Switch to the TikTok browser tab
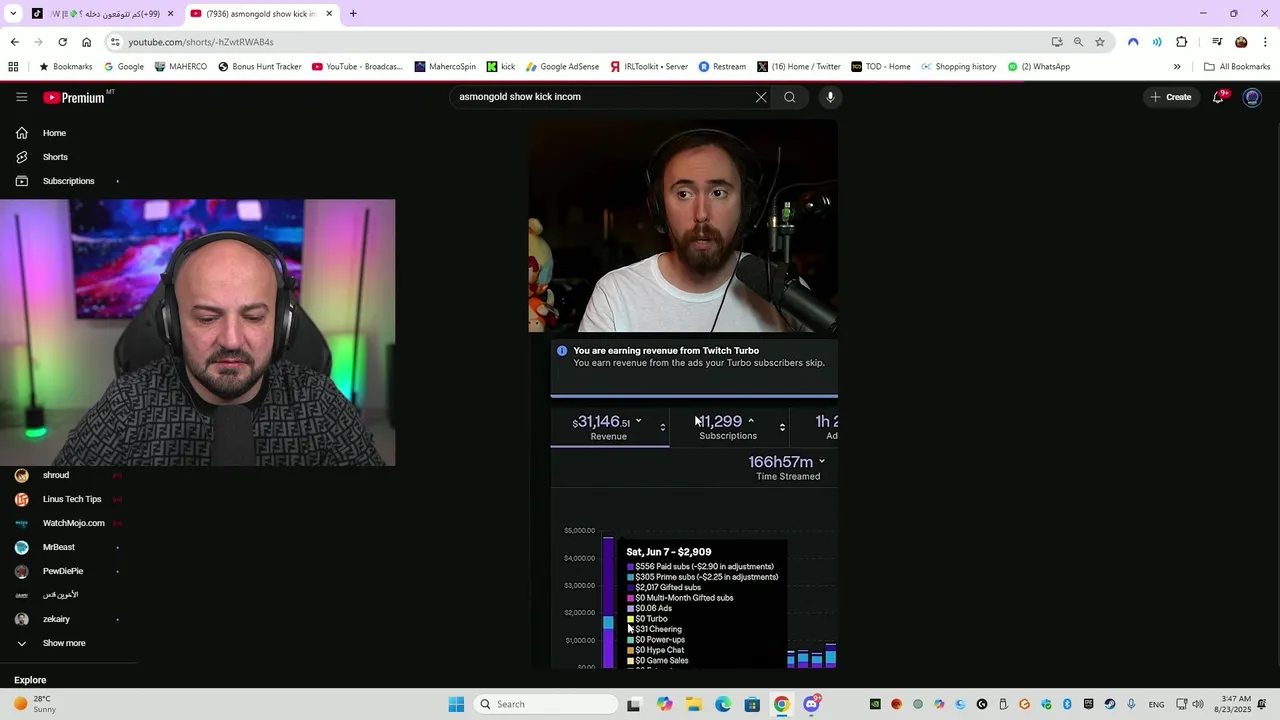This screenshot has height=720, width=1280. [102, 14]
